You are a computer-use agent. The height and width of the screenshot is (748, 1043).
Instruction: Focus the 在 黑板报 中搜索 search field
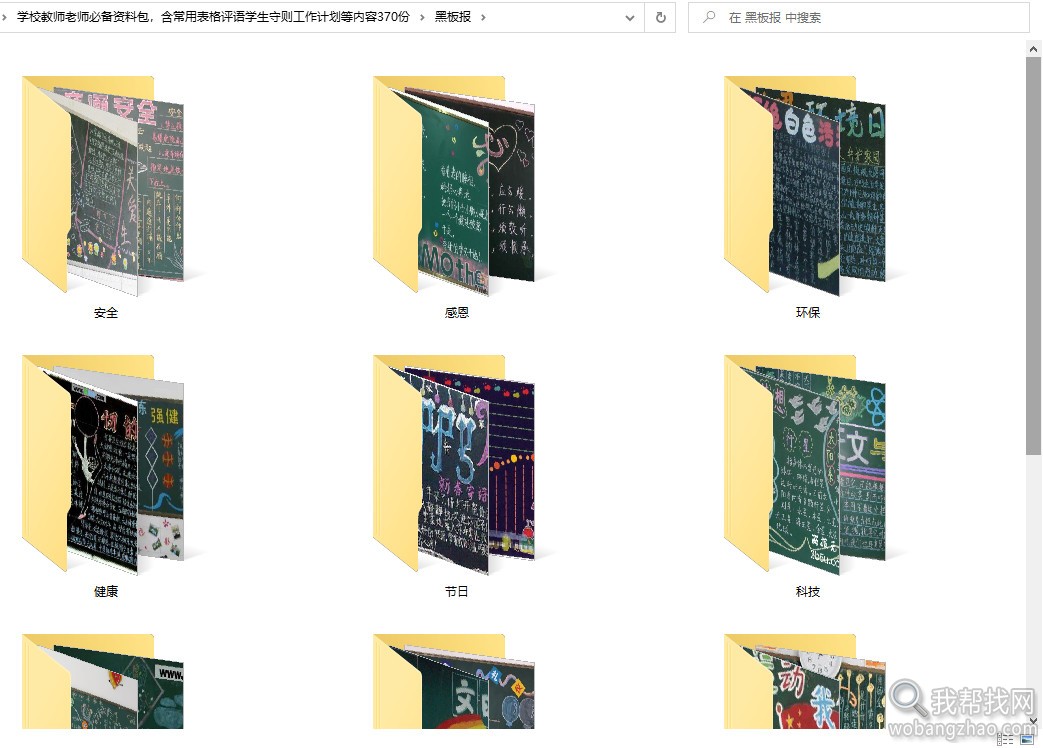pyautogui.click(x=859, y=17)
